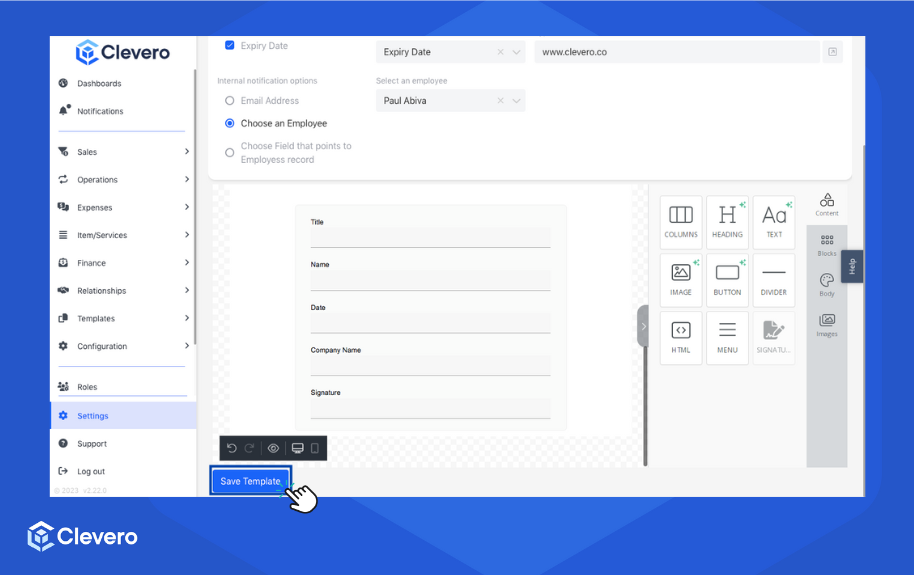
Task: Click the Save Template button
Action: 251,481
